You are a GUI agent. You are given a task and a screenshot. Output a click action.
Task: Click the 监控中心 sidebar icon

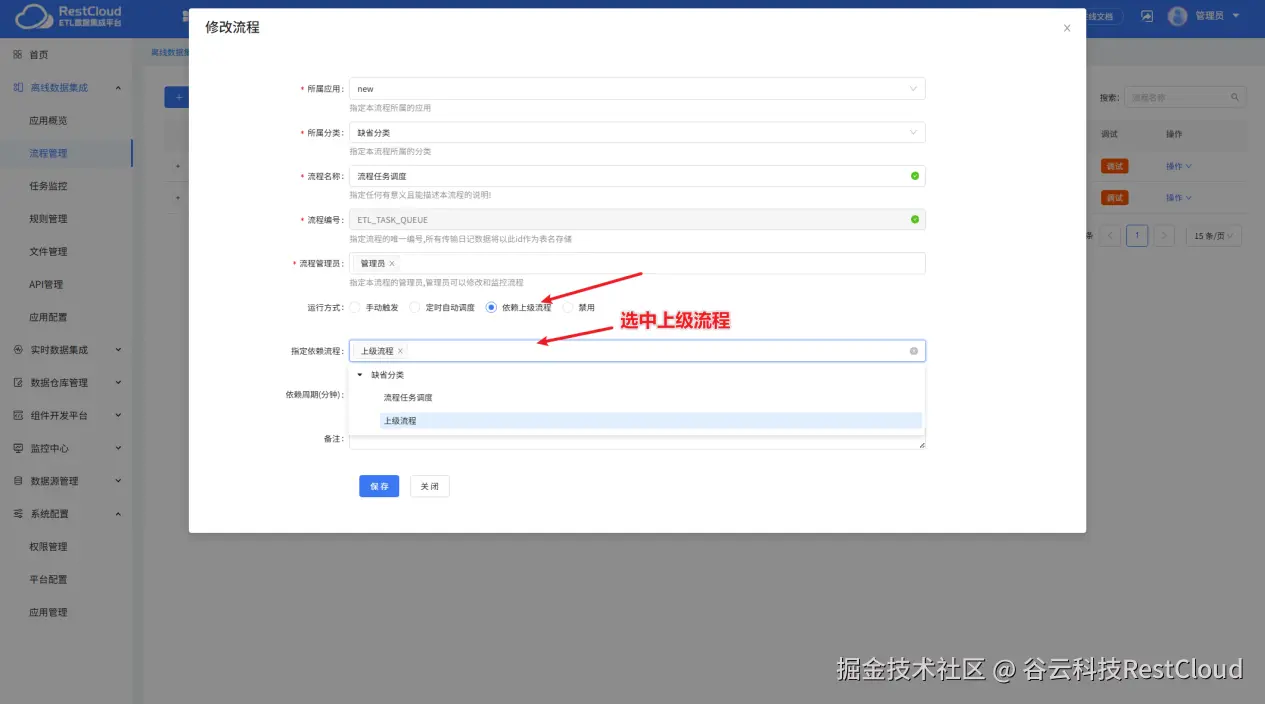pyautogui.click(x=18, y=448)
